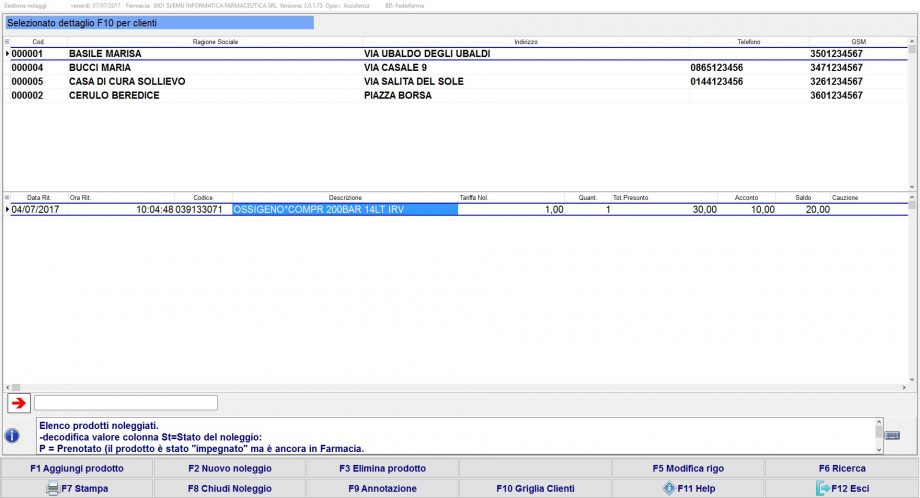Print with the F7 Stampa button
The height and width of the screenshot is (498, 920).
click(x=77, y=489)
